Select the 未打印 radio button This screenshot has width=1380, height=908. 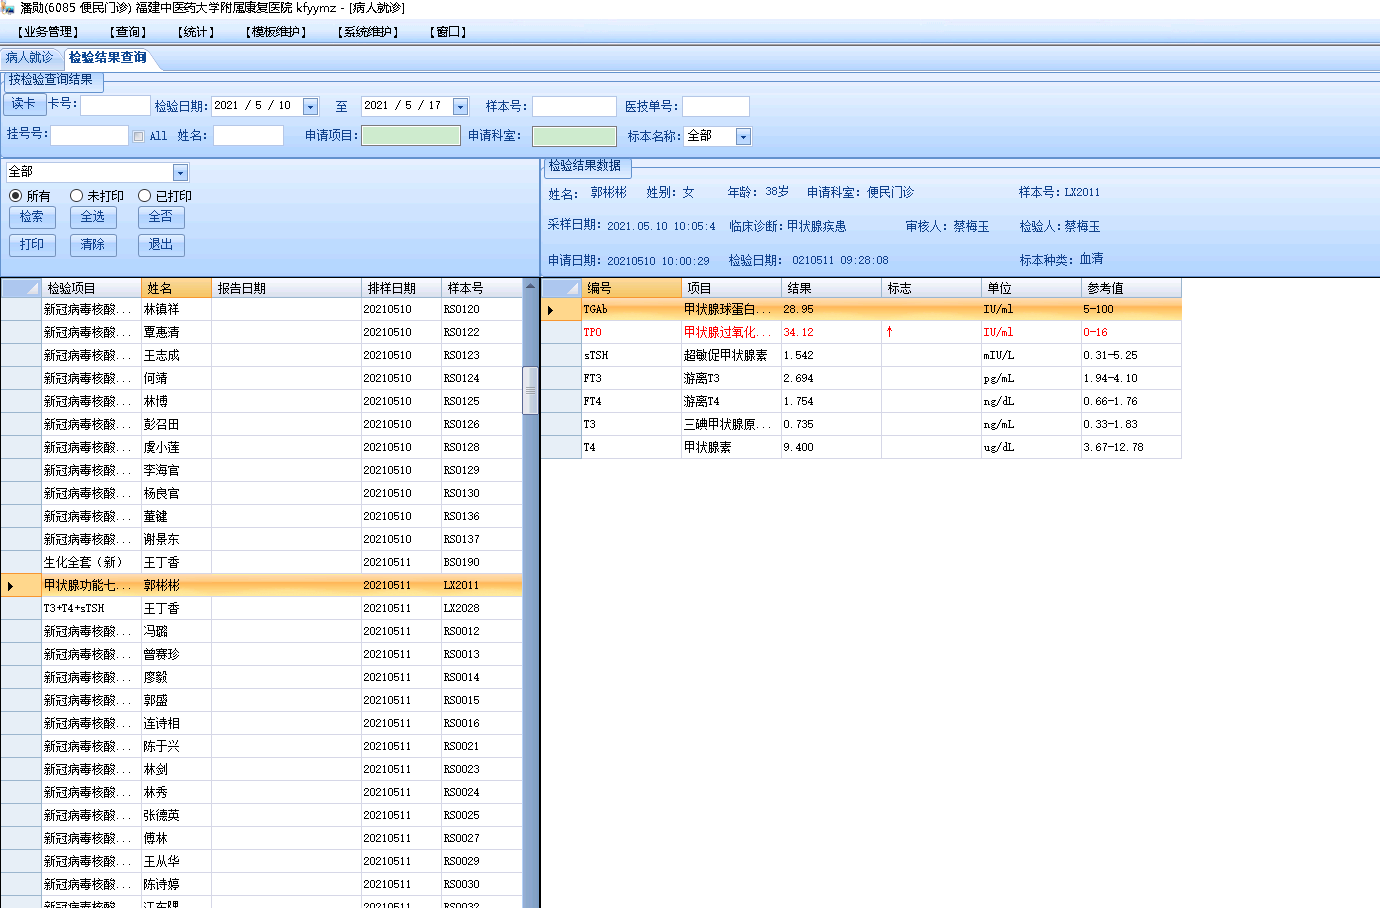click(76, 196)
